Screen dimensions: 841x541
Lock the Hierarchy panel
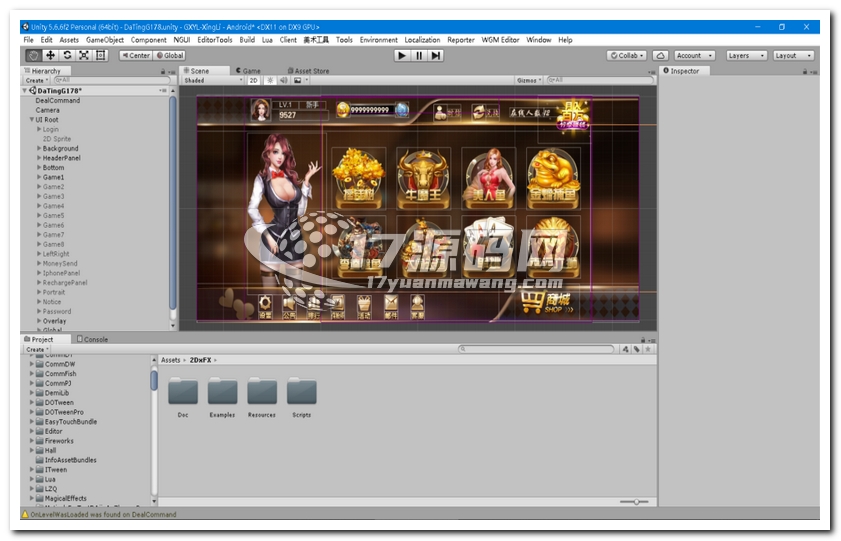pyautogui.click(x=163, y=71)
